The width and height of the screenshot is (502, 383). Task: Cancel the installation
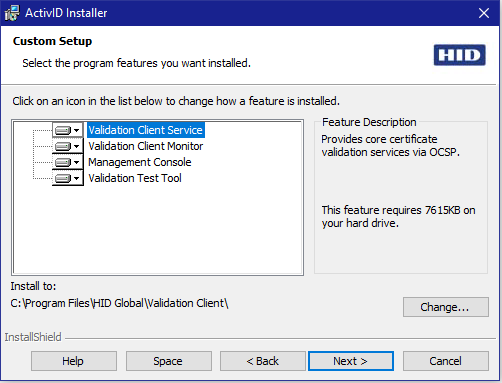coord(446,361)
